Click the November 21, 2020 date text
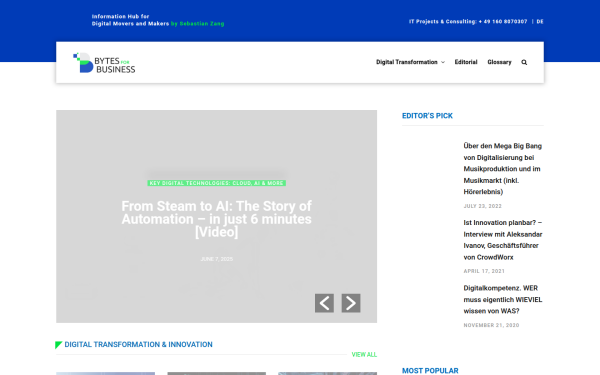This screenshot has width=600, height=375. (x=491, y=325)
